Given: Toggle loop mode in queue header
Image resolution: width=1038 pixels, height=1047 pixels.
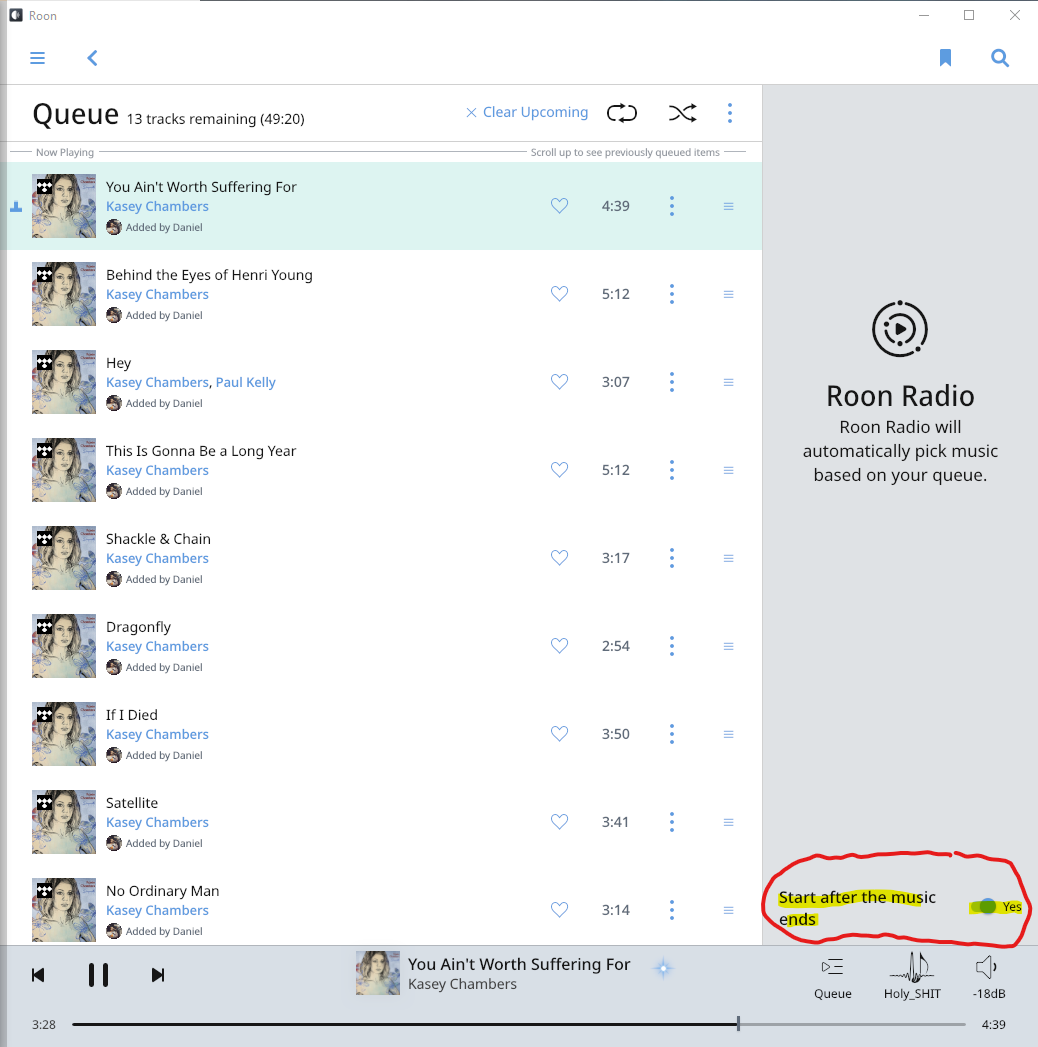Looking at the screenshot, I should (621, 113).
